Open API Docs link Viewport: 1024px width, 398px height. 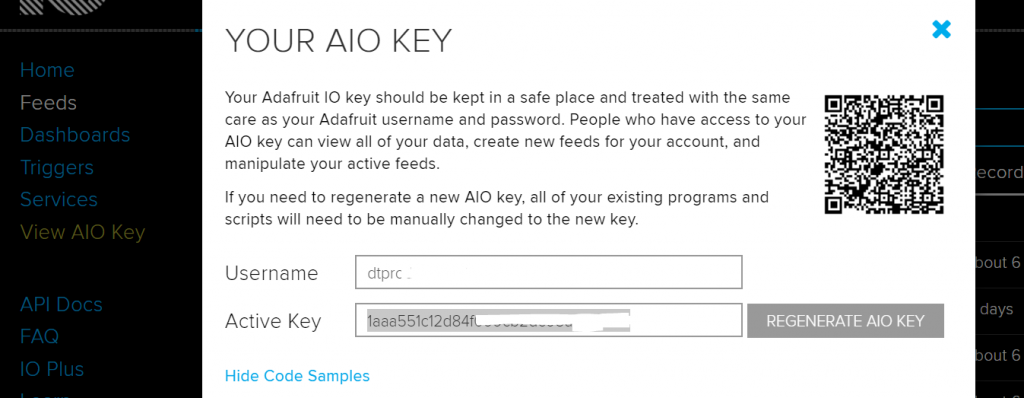pyautogui.click(x=61, y=304)
